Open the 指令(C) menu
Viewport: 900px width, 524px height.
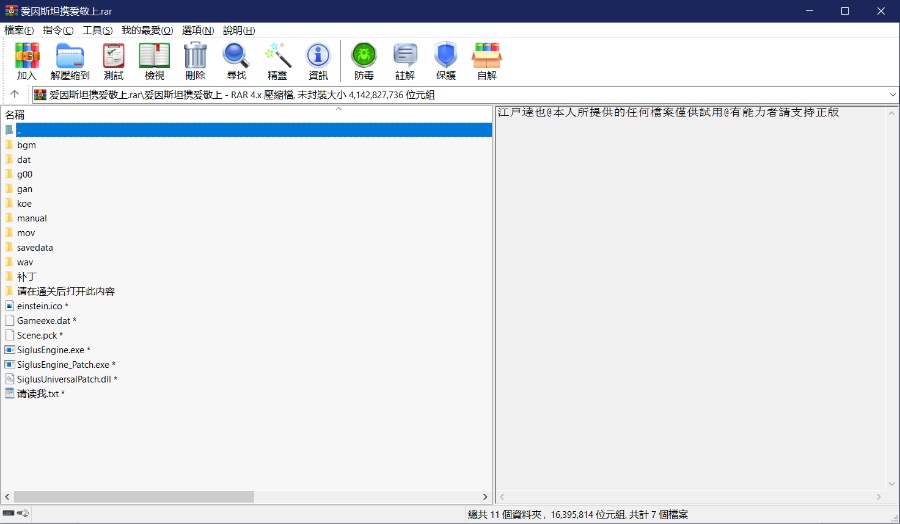coord(58,30)
